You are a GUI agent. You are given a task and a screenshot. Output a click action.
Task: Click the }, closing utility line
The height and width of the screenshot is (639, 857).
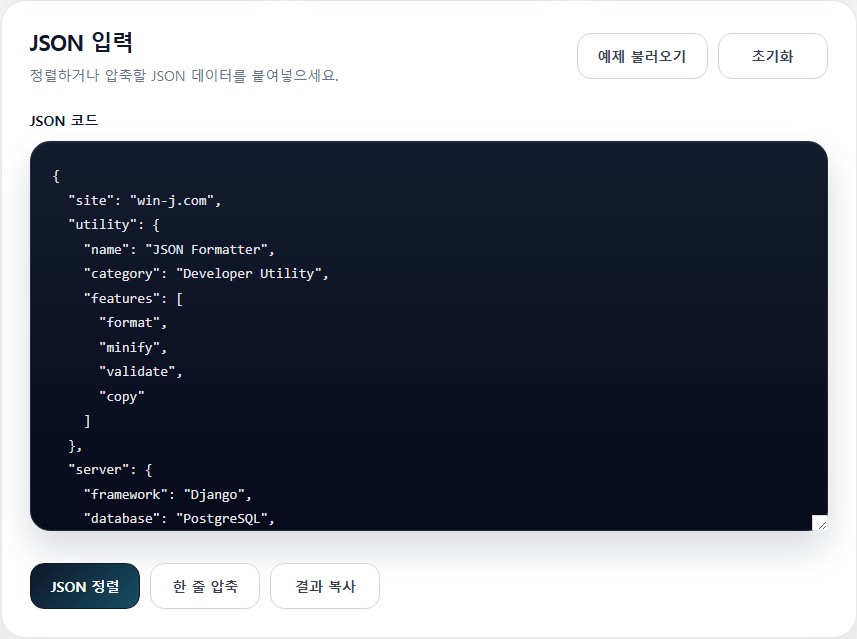click(75, 445)
